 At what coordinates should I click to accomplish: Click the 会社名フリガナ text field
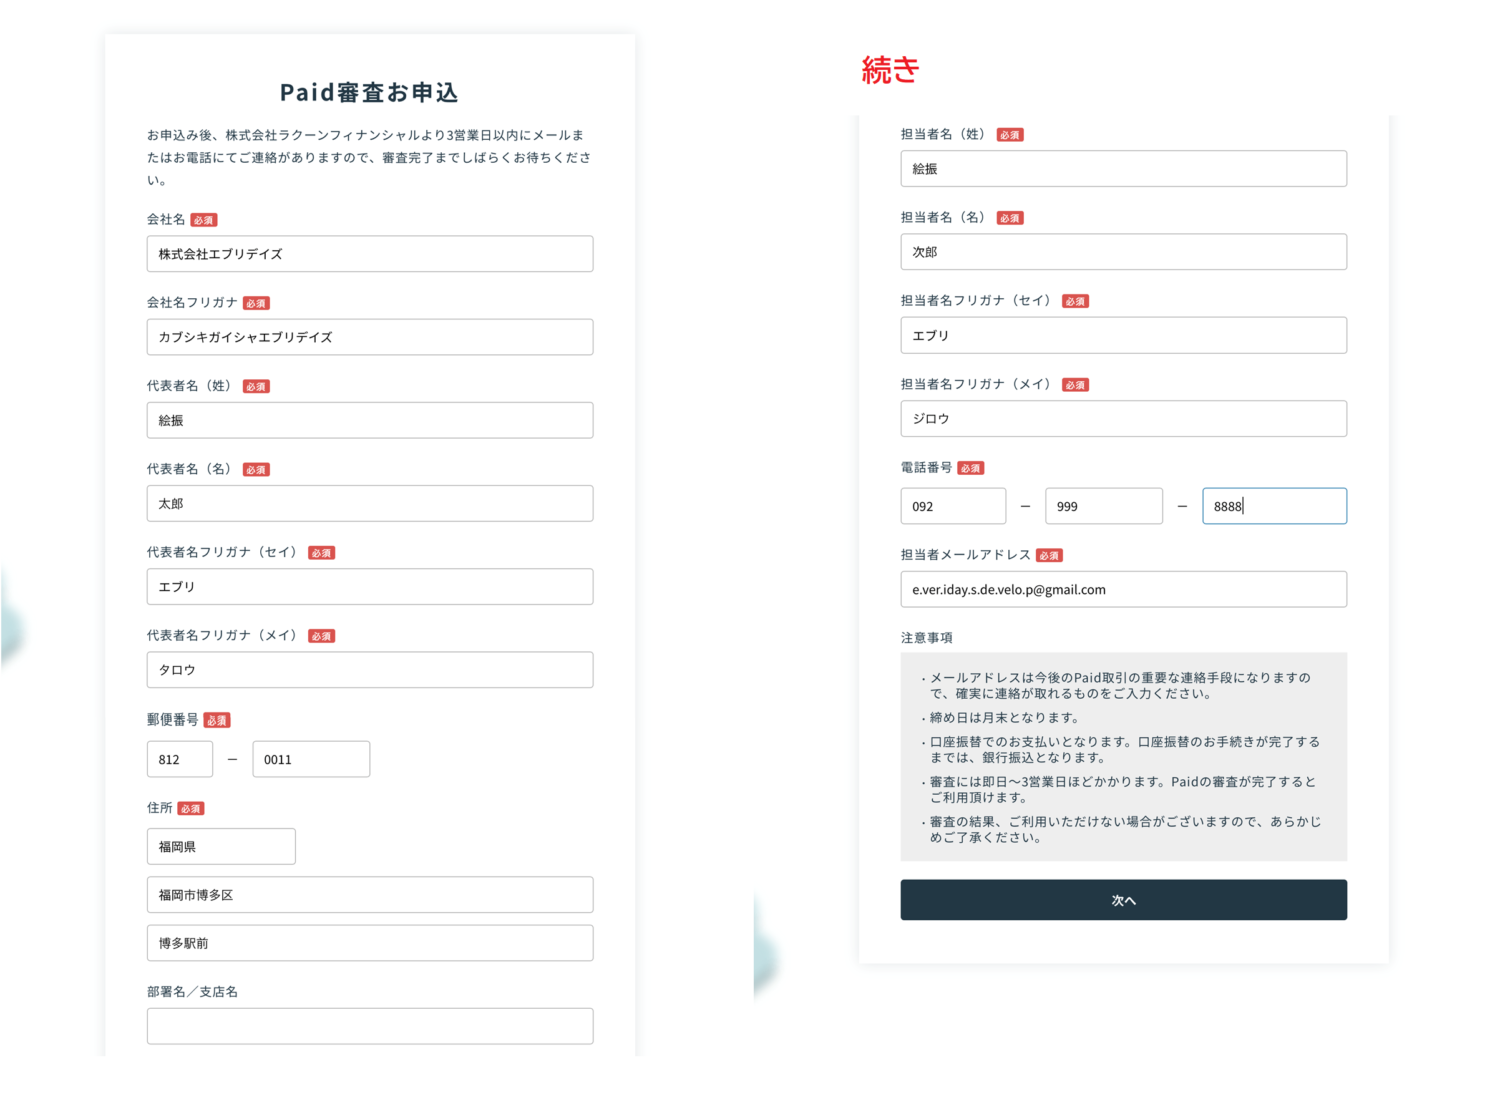point(369,337)
